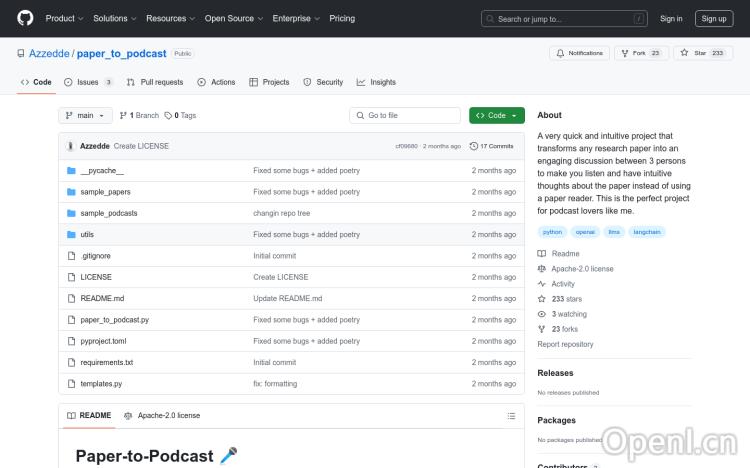
Task: Click the llms topic tag
Action: point(614,232)
